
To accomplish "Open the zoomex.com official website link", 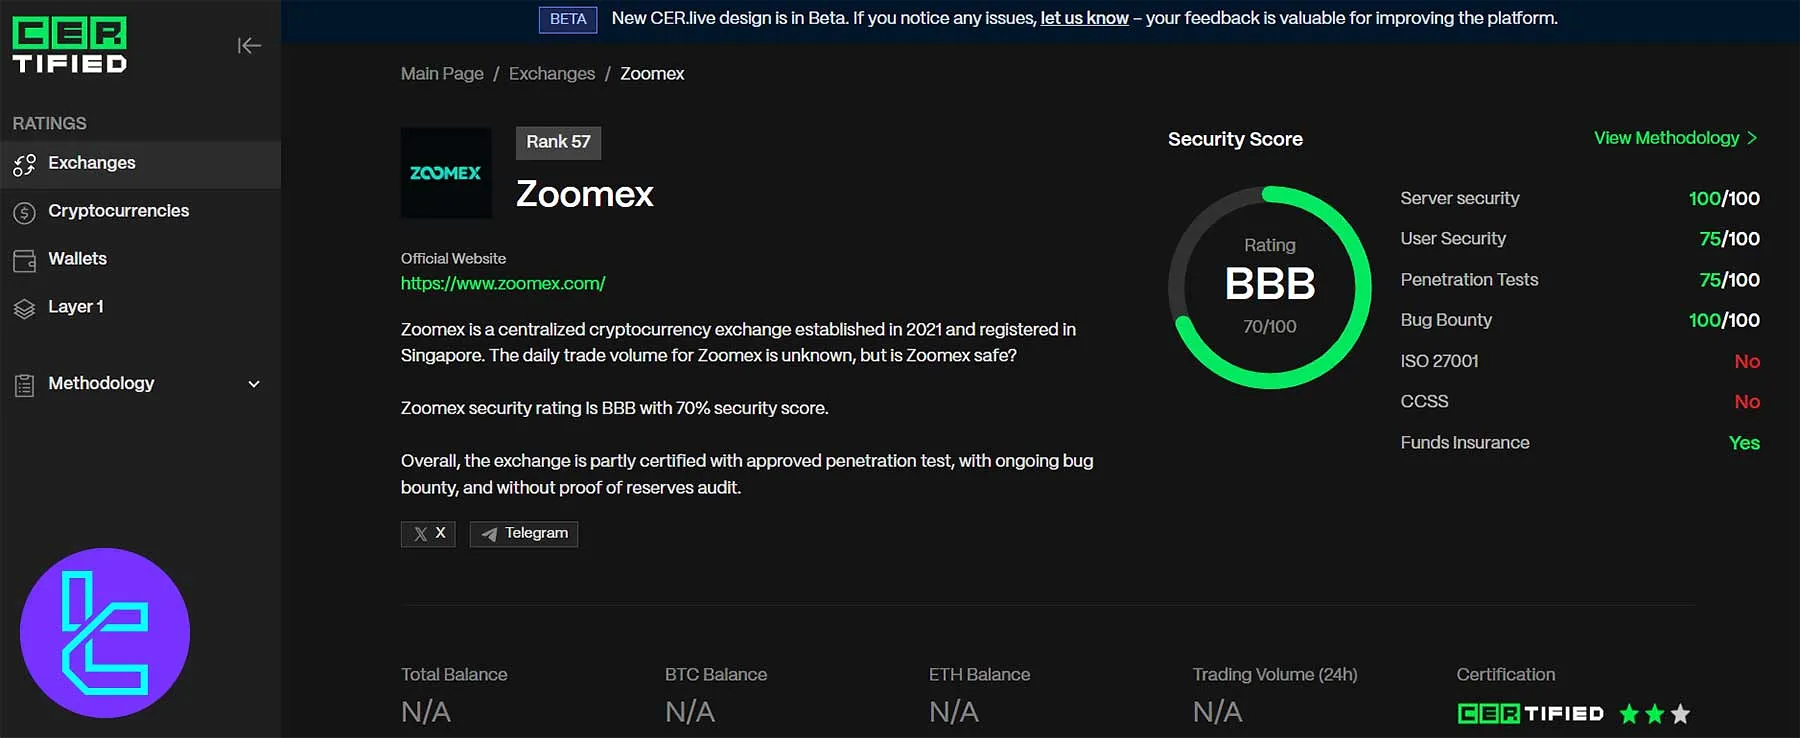I will point(503,284).
